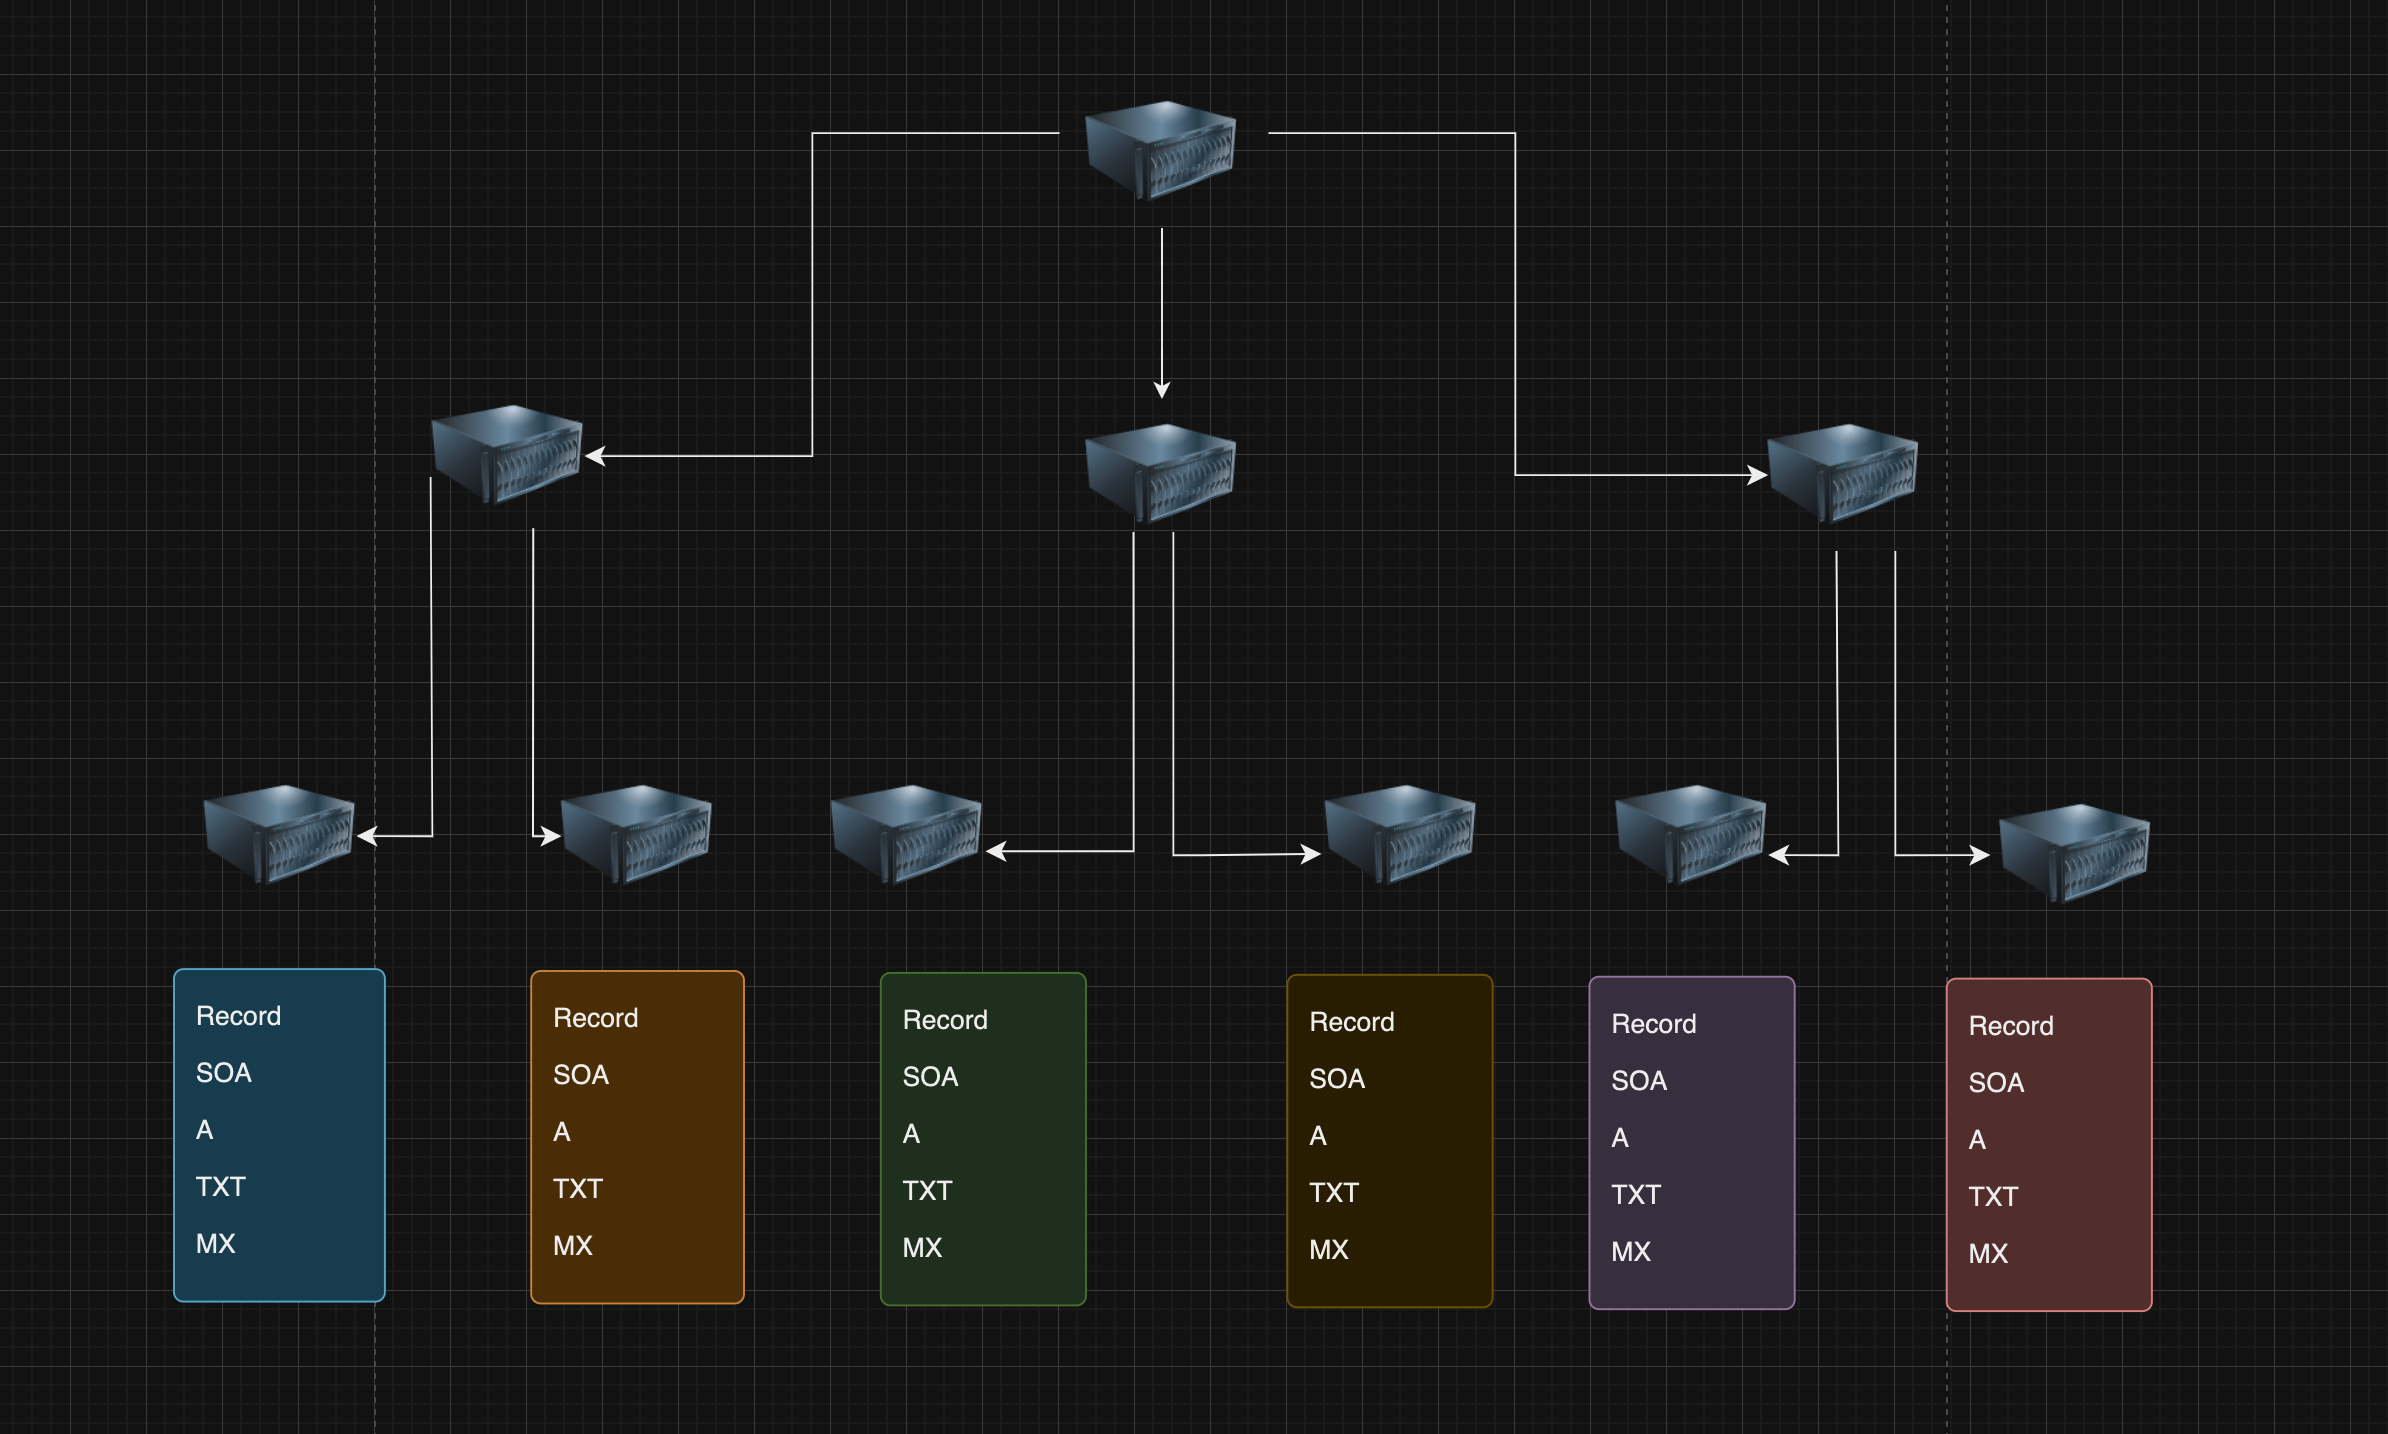Click 'A' entry in the orange box

562,1132
